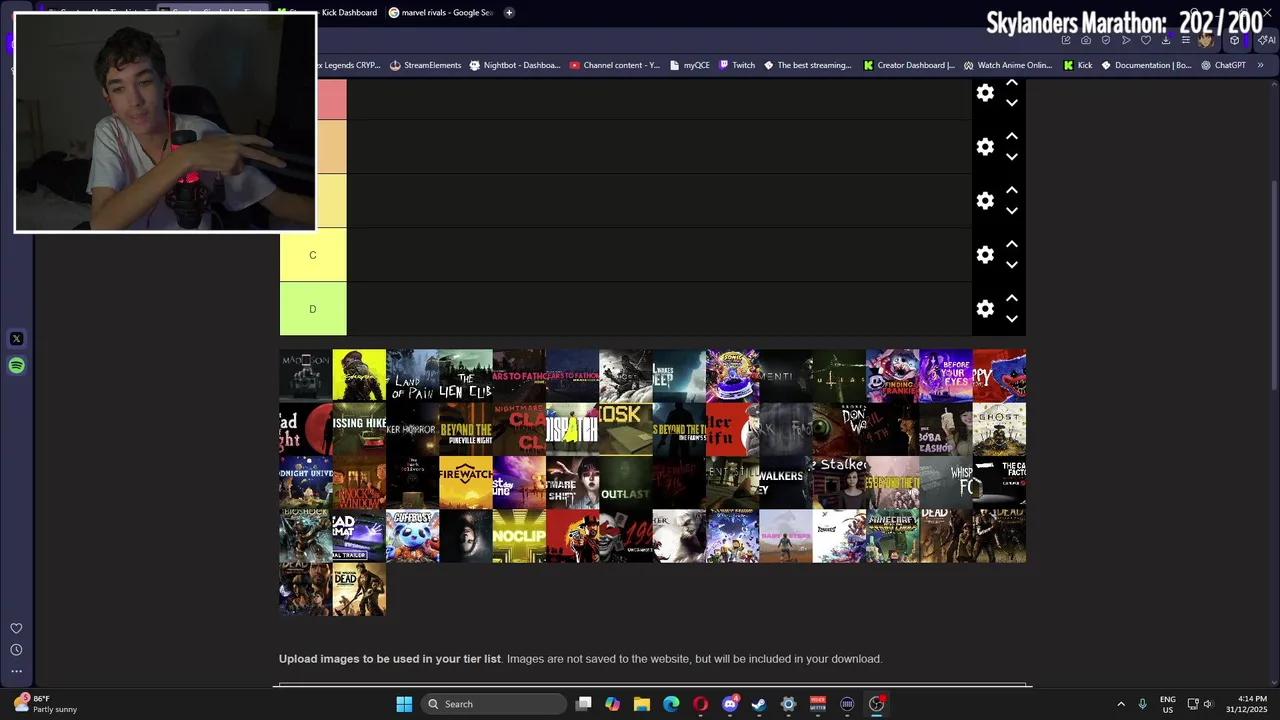Move tier D row up with arrow
The height and width of the screenshot is (720, 1280).
coord(1011,298)
